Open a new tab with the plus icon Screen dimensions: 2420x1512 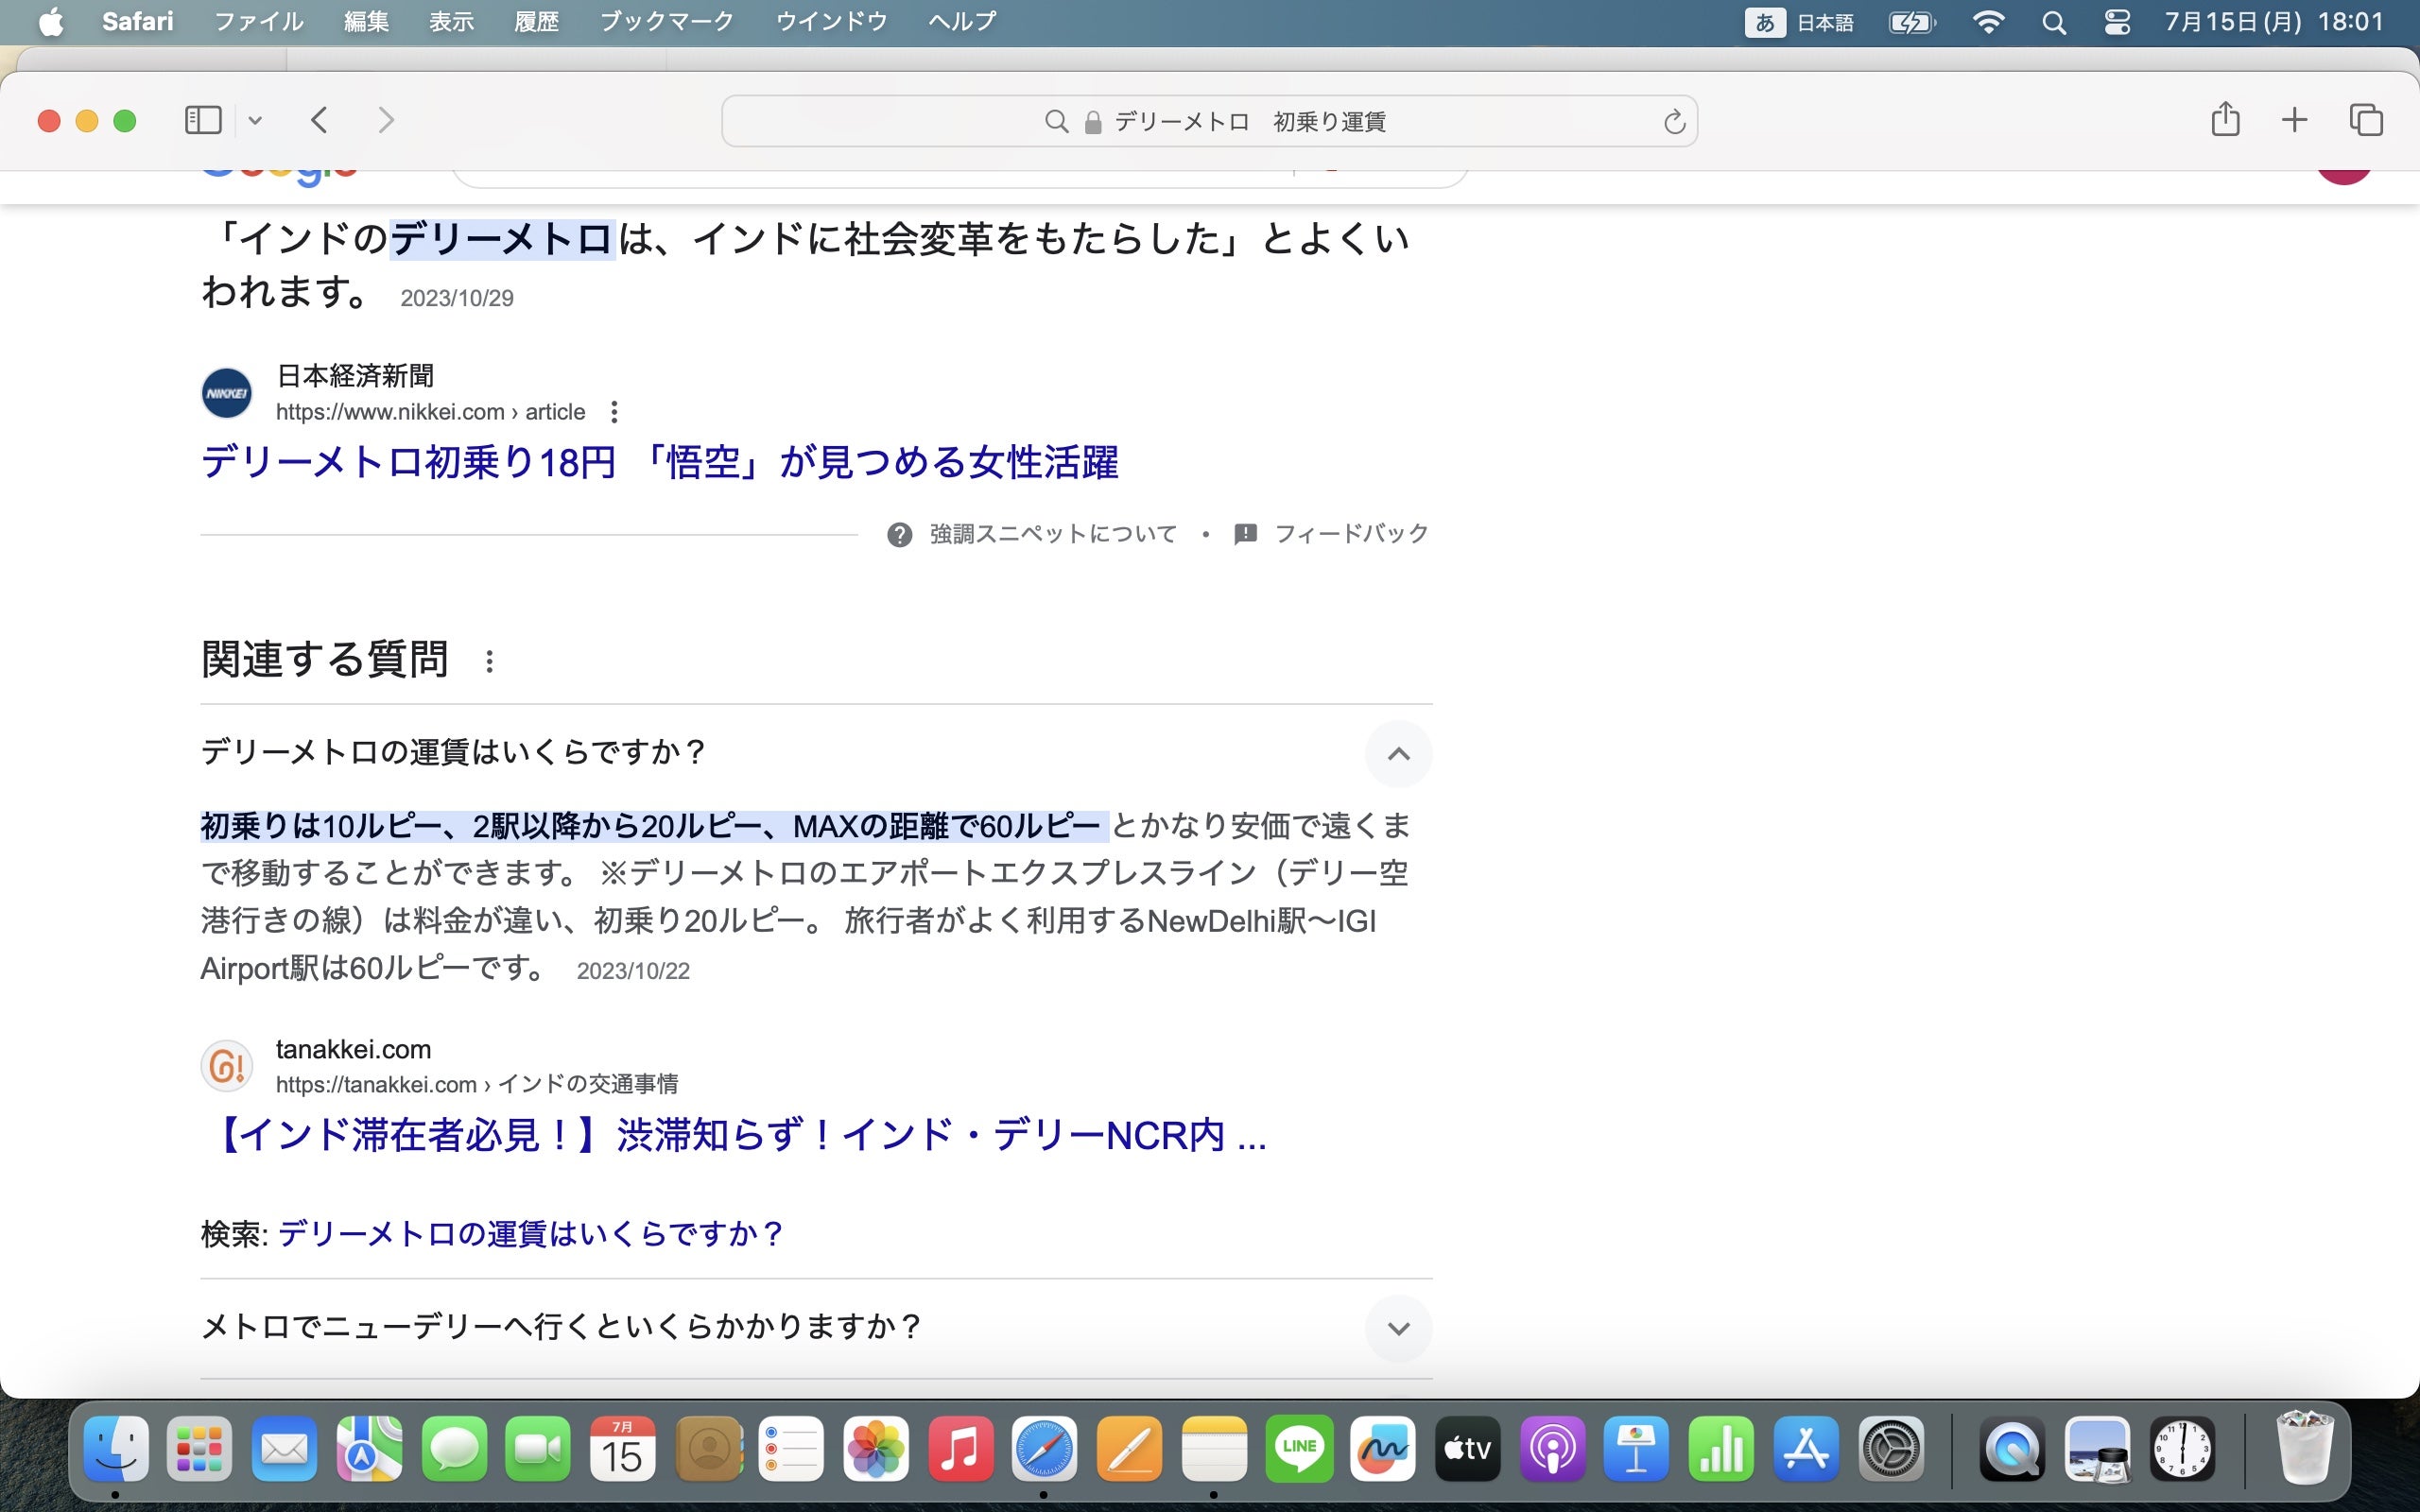[2294, 121]
